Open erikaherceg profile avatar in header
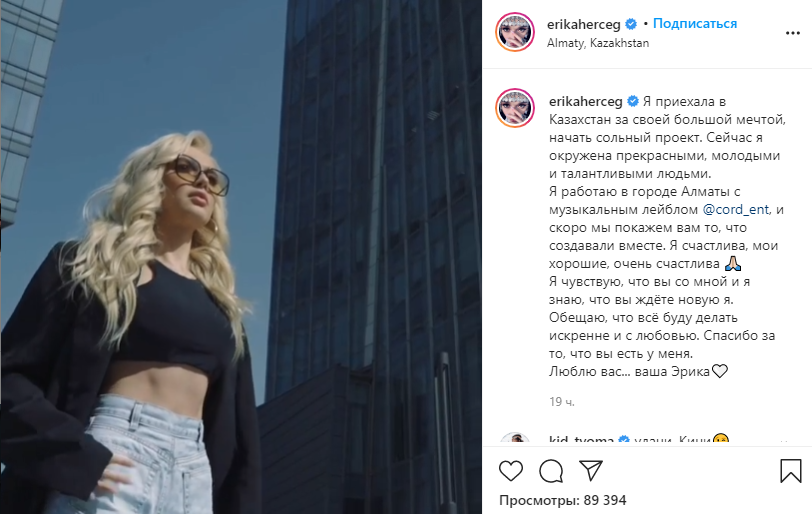Viewport: 812px width, 514px height. (x=515, y=32)
